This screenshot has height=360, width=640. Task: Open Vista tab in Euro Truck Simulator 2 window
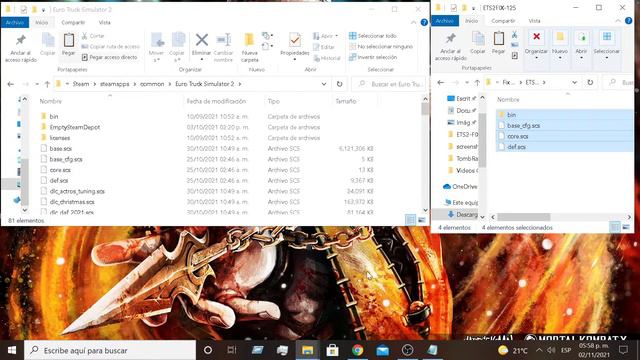tap(104, 22)
